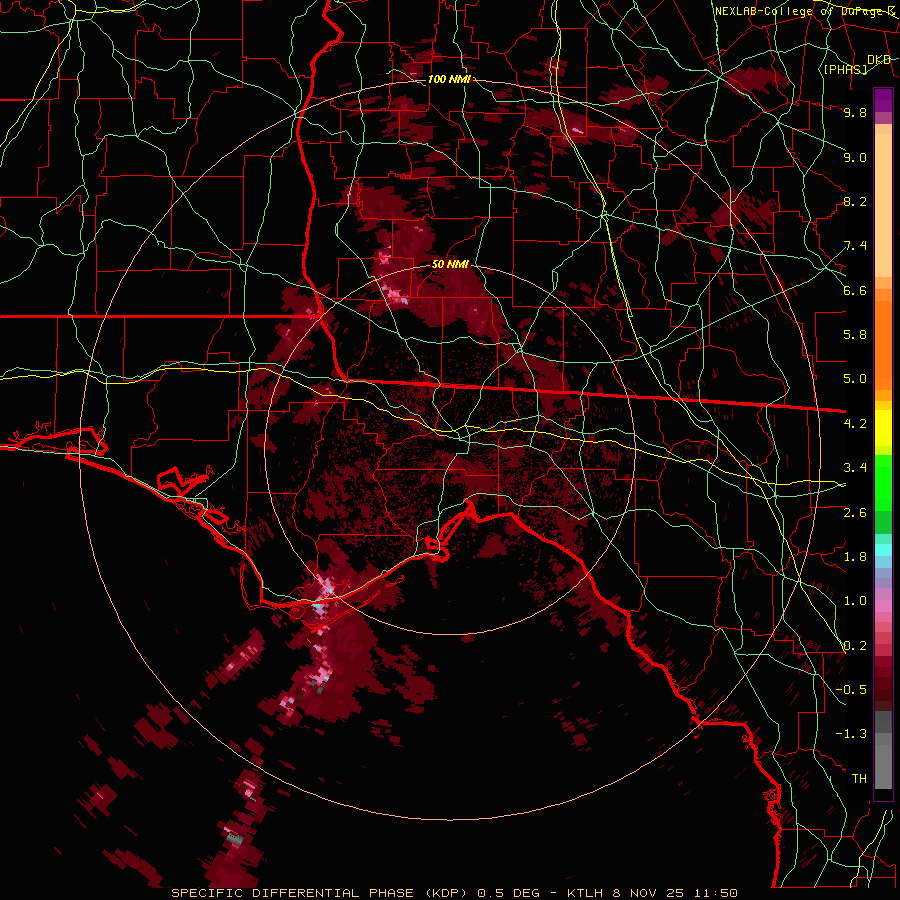Viewport: 900px width, 900px height.
Task: Click the 50 NMI range ring label
Action: [450, 264]
